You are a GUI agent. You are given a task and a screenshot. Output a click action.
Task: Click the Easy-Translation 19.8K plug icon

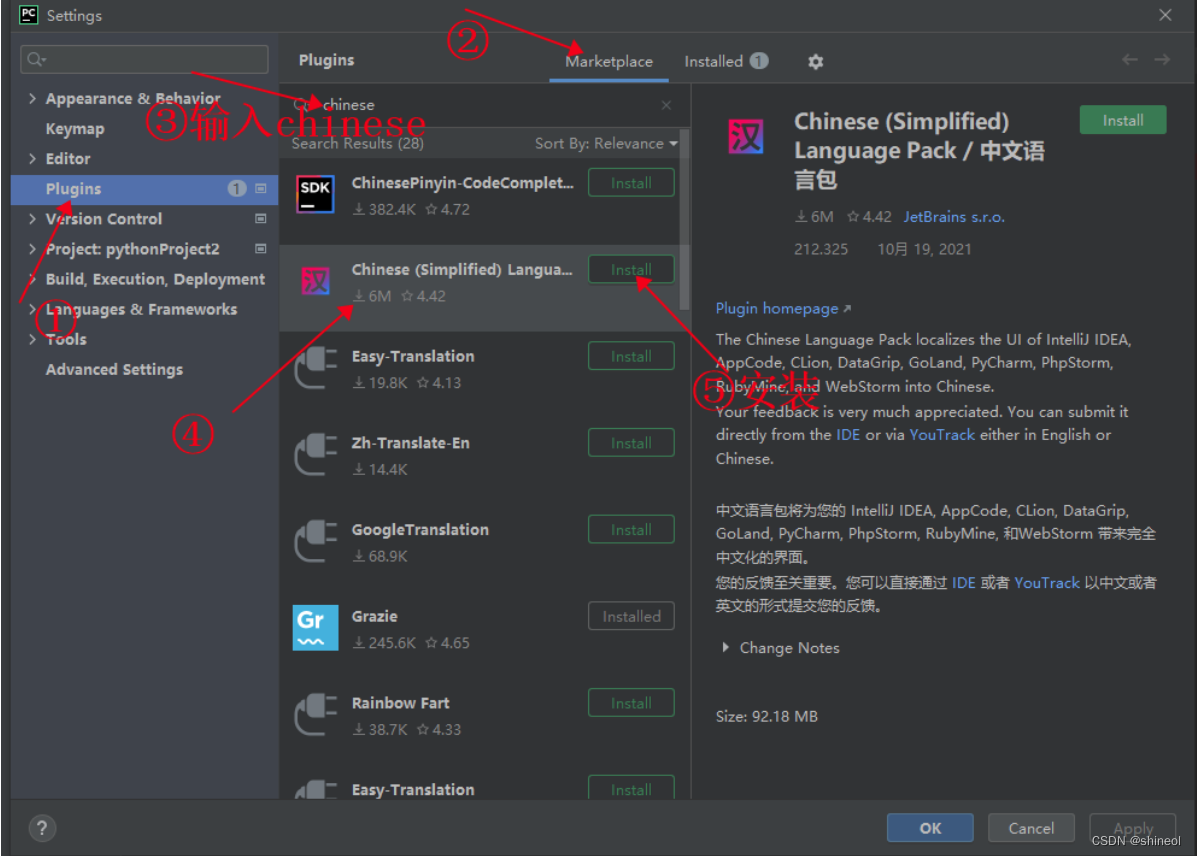tap(315, 368)
